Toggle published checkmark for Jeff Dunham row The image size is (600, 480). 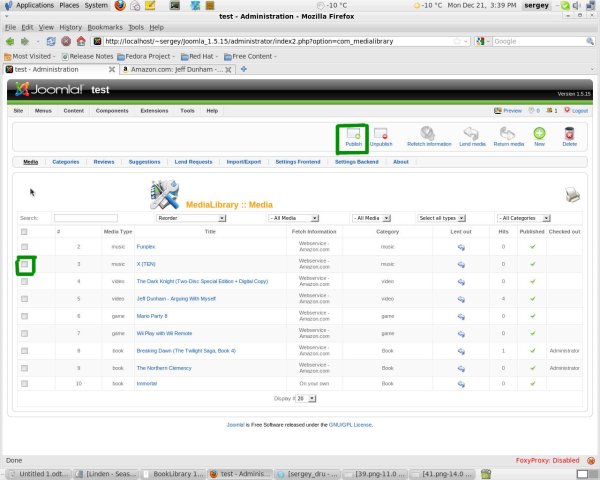pos(532,299)
